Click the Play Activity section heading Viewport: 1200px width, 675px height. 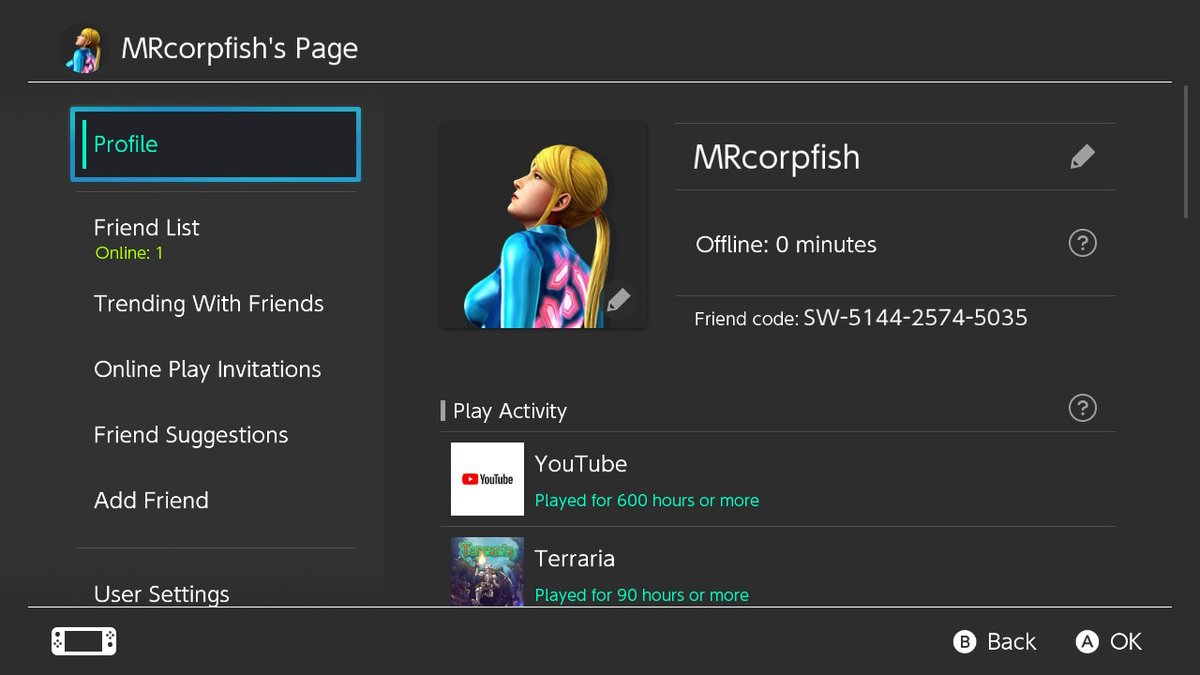coord(510,411)
